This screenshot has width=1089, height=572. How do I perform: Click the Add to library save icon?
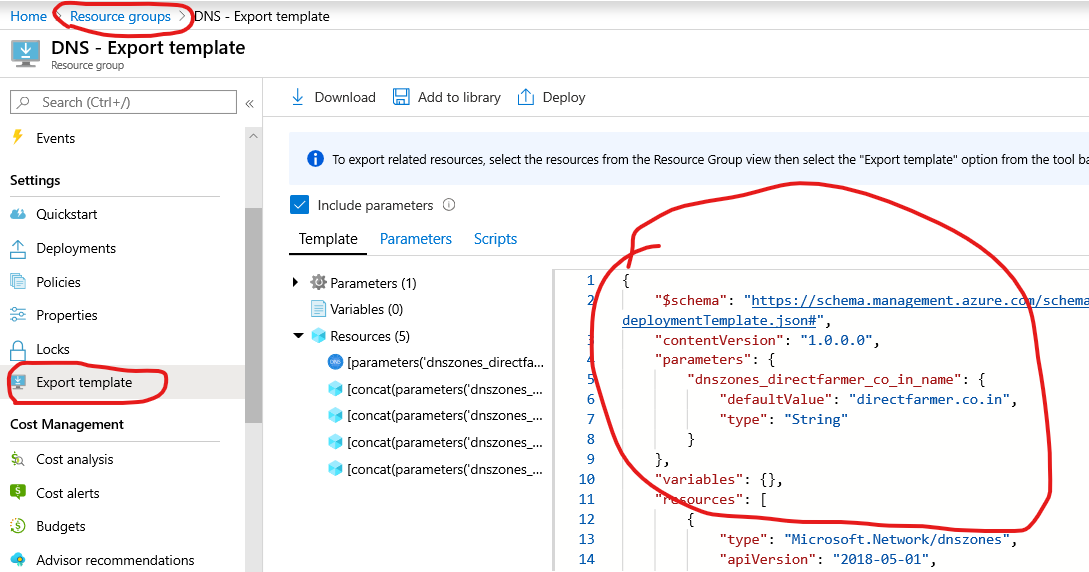pos(401,97)
